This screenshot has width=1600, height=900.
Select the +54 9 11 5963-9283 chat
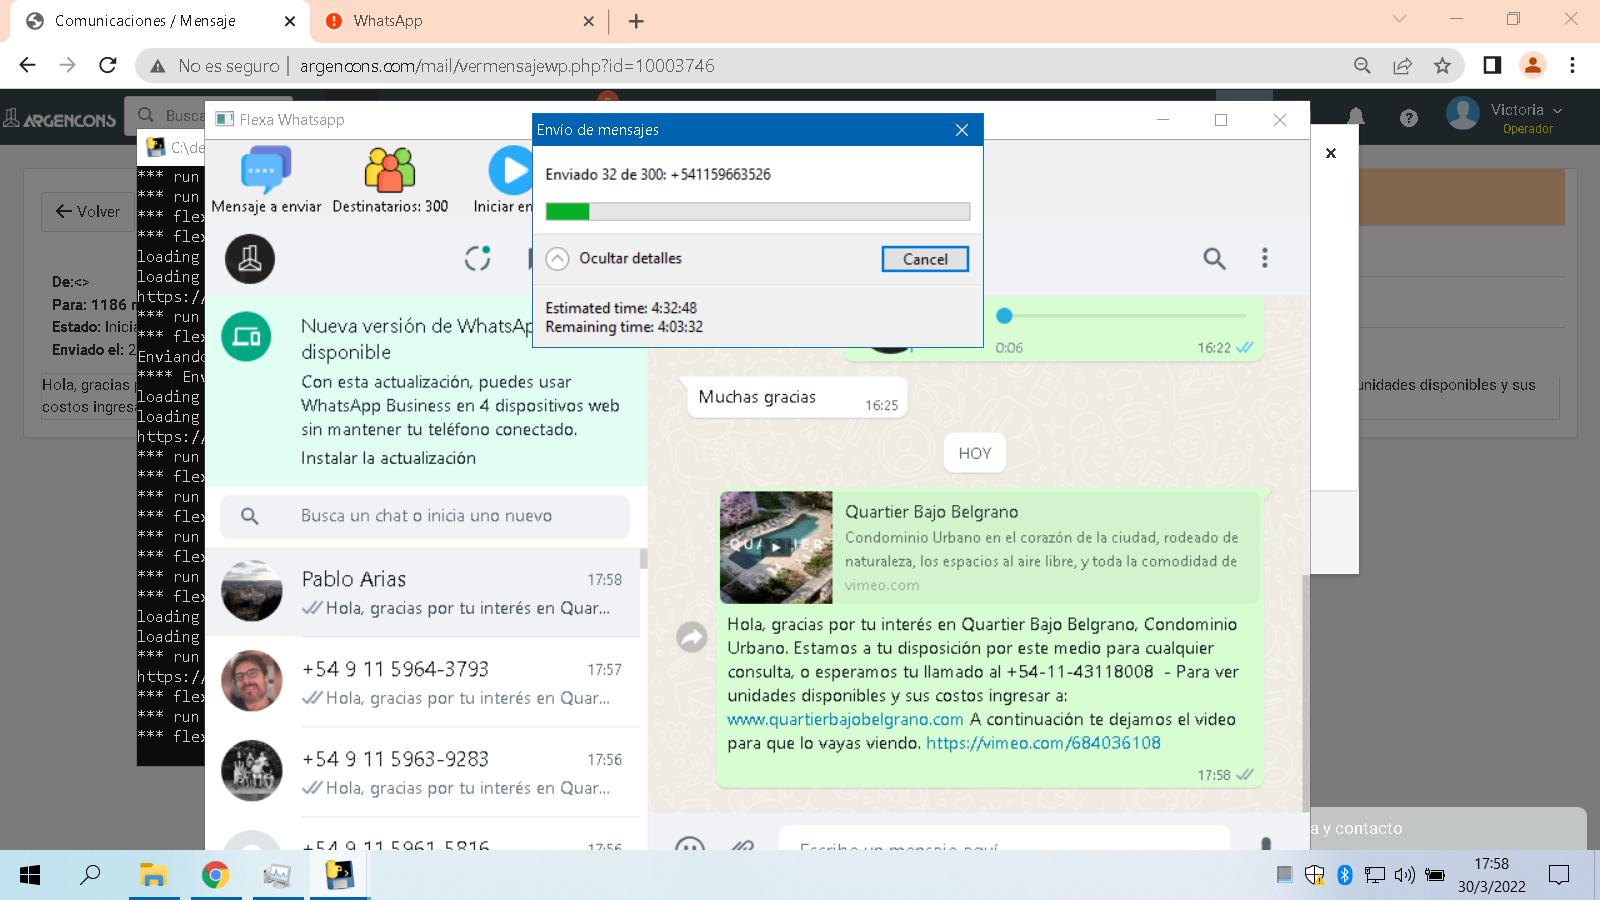(x=422, y=772)
